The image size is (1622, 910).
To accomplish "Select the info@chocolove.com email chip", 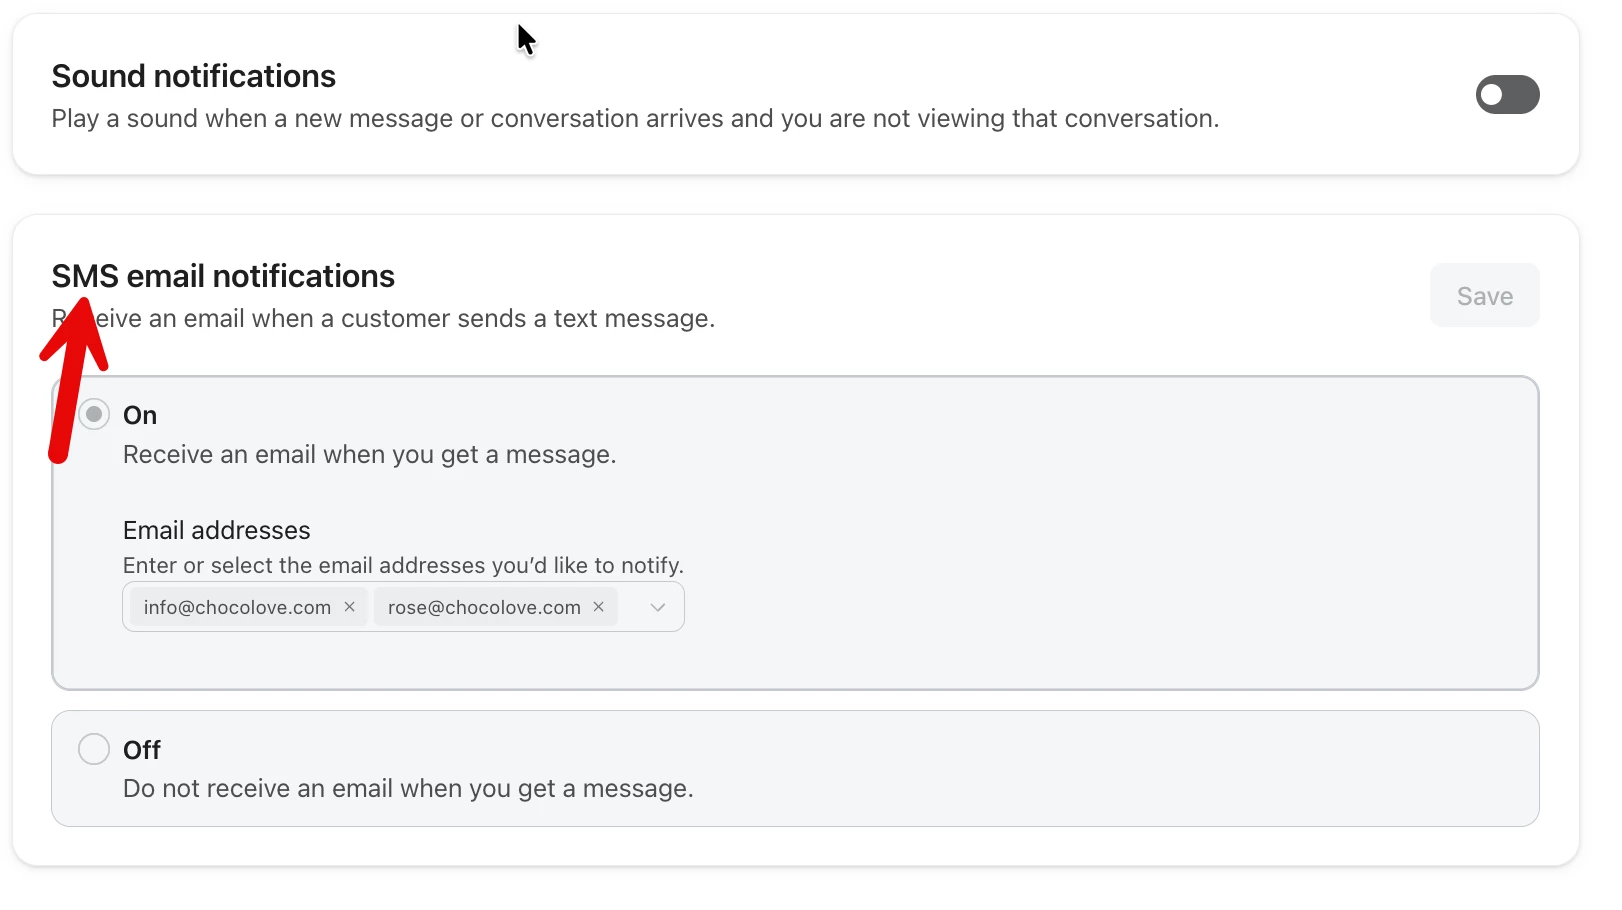I will [x=237, y=607].
